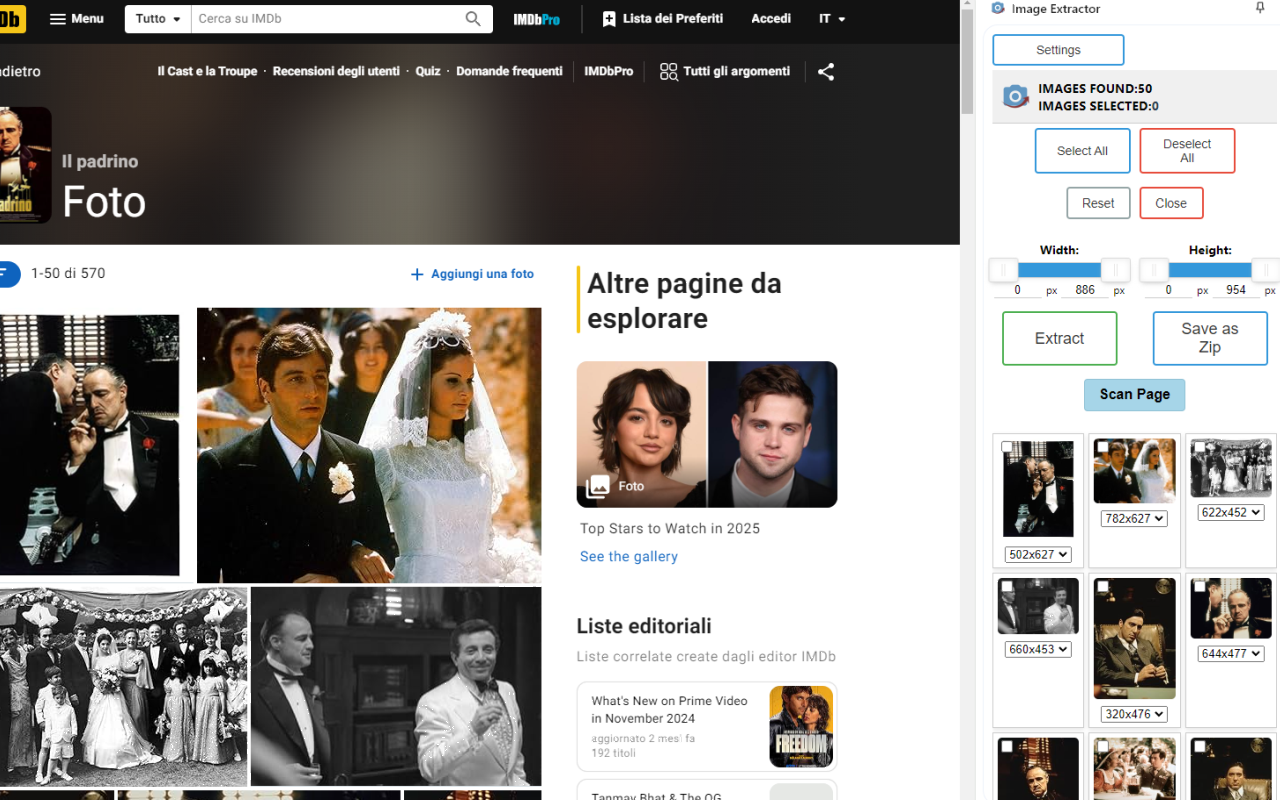Open the black-and-white wedding group photo
This screenshot has height=800, width=1280.
123,687
